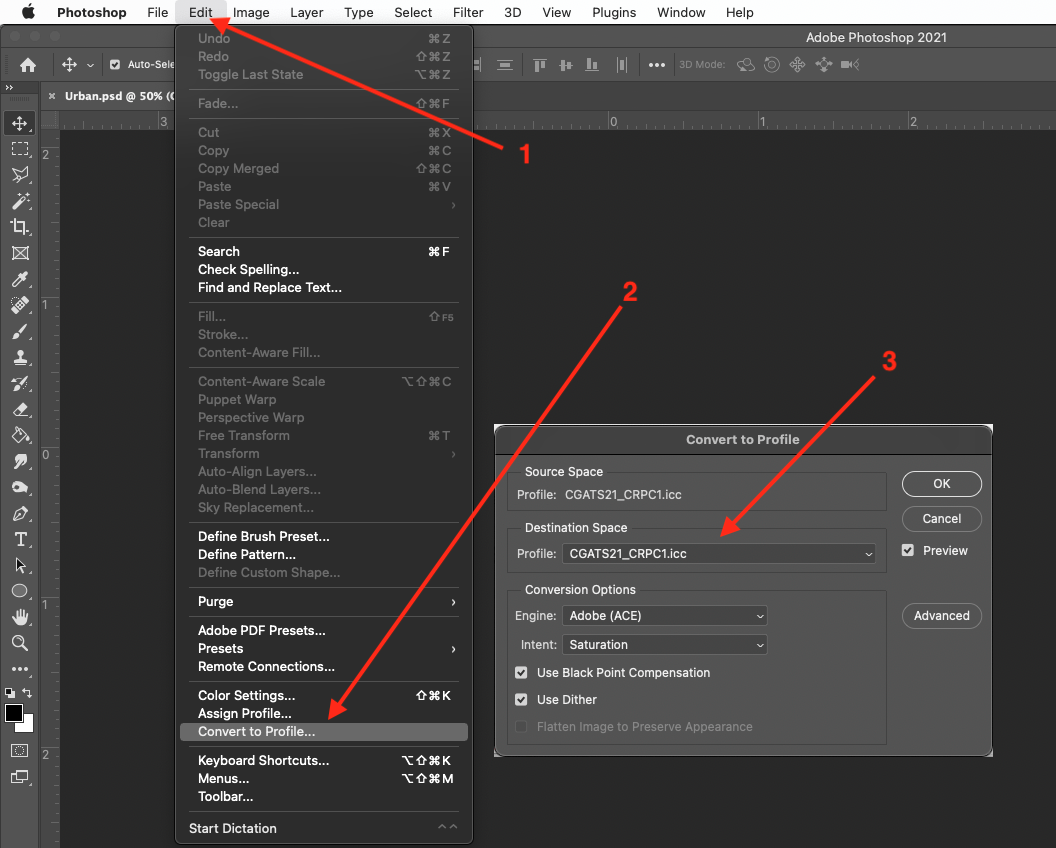Uncheck the Use Dither checkbox
The image size is (1056, 848).
pos(521,700)
